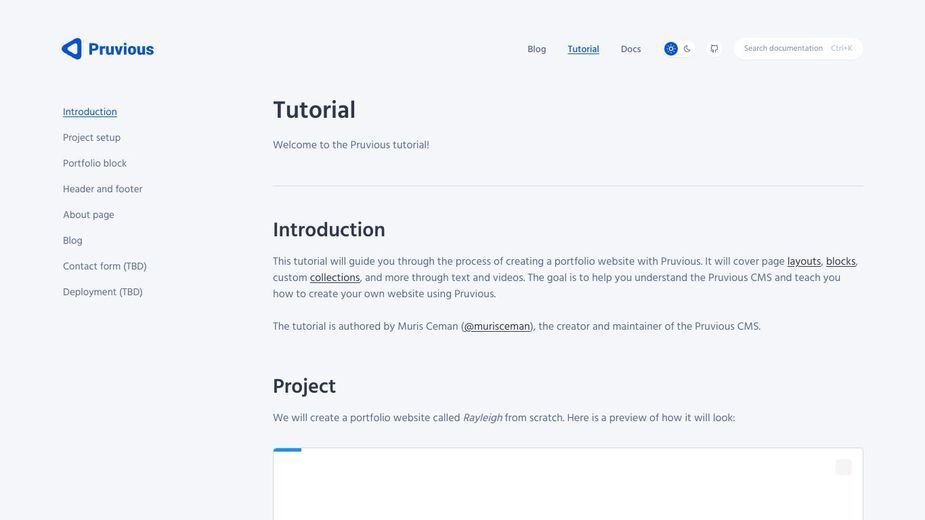Follow the collections link

(334, 277)
